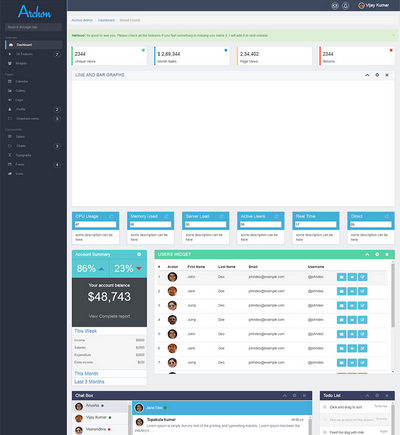Collapse the Line and Bar Graphs panel
Viewport: 400px width, 435px height.
tap(367, 75)
